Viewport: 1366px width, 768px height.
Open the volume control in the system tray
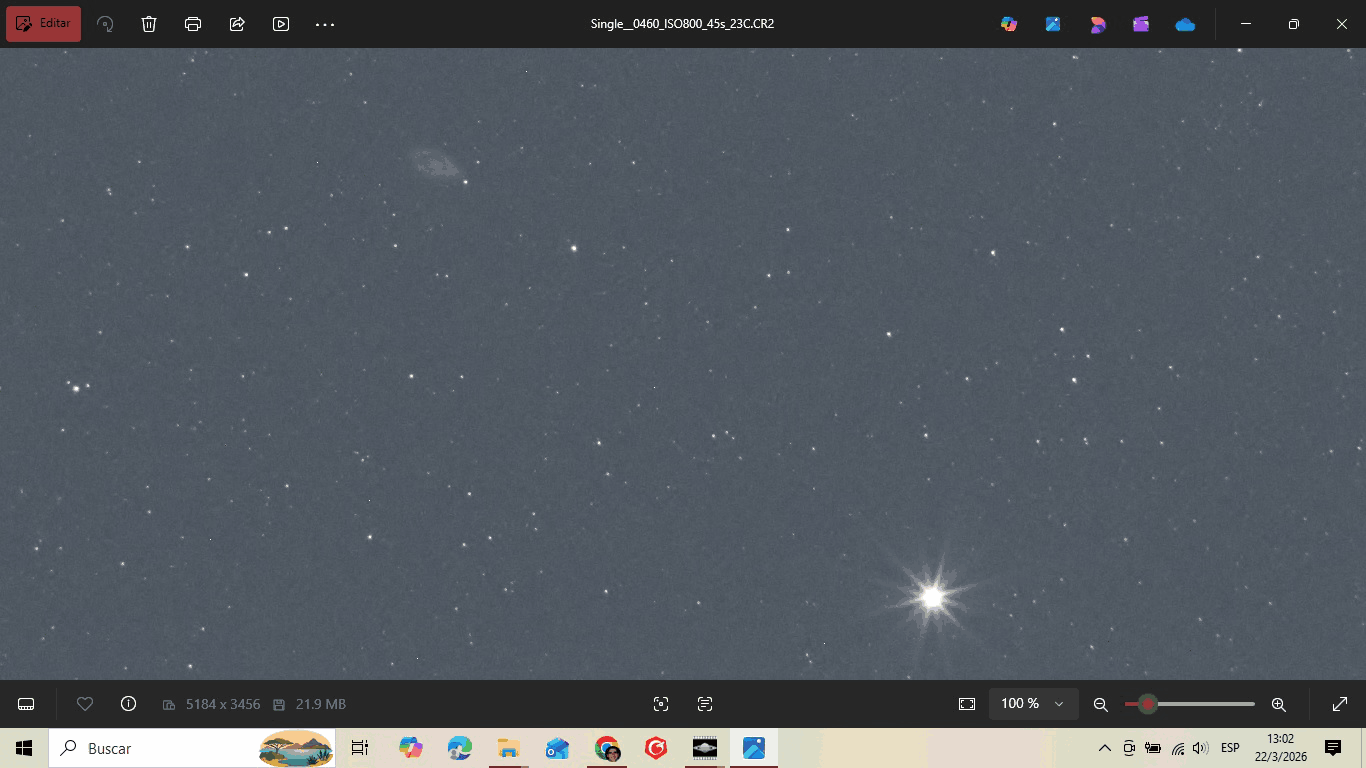[x=1201, y=748]
